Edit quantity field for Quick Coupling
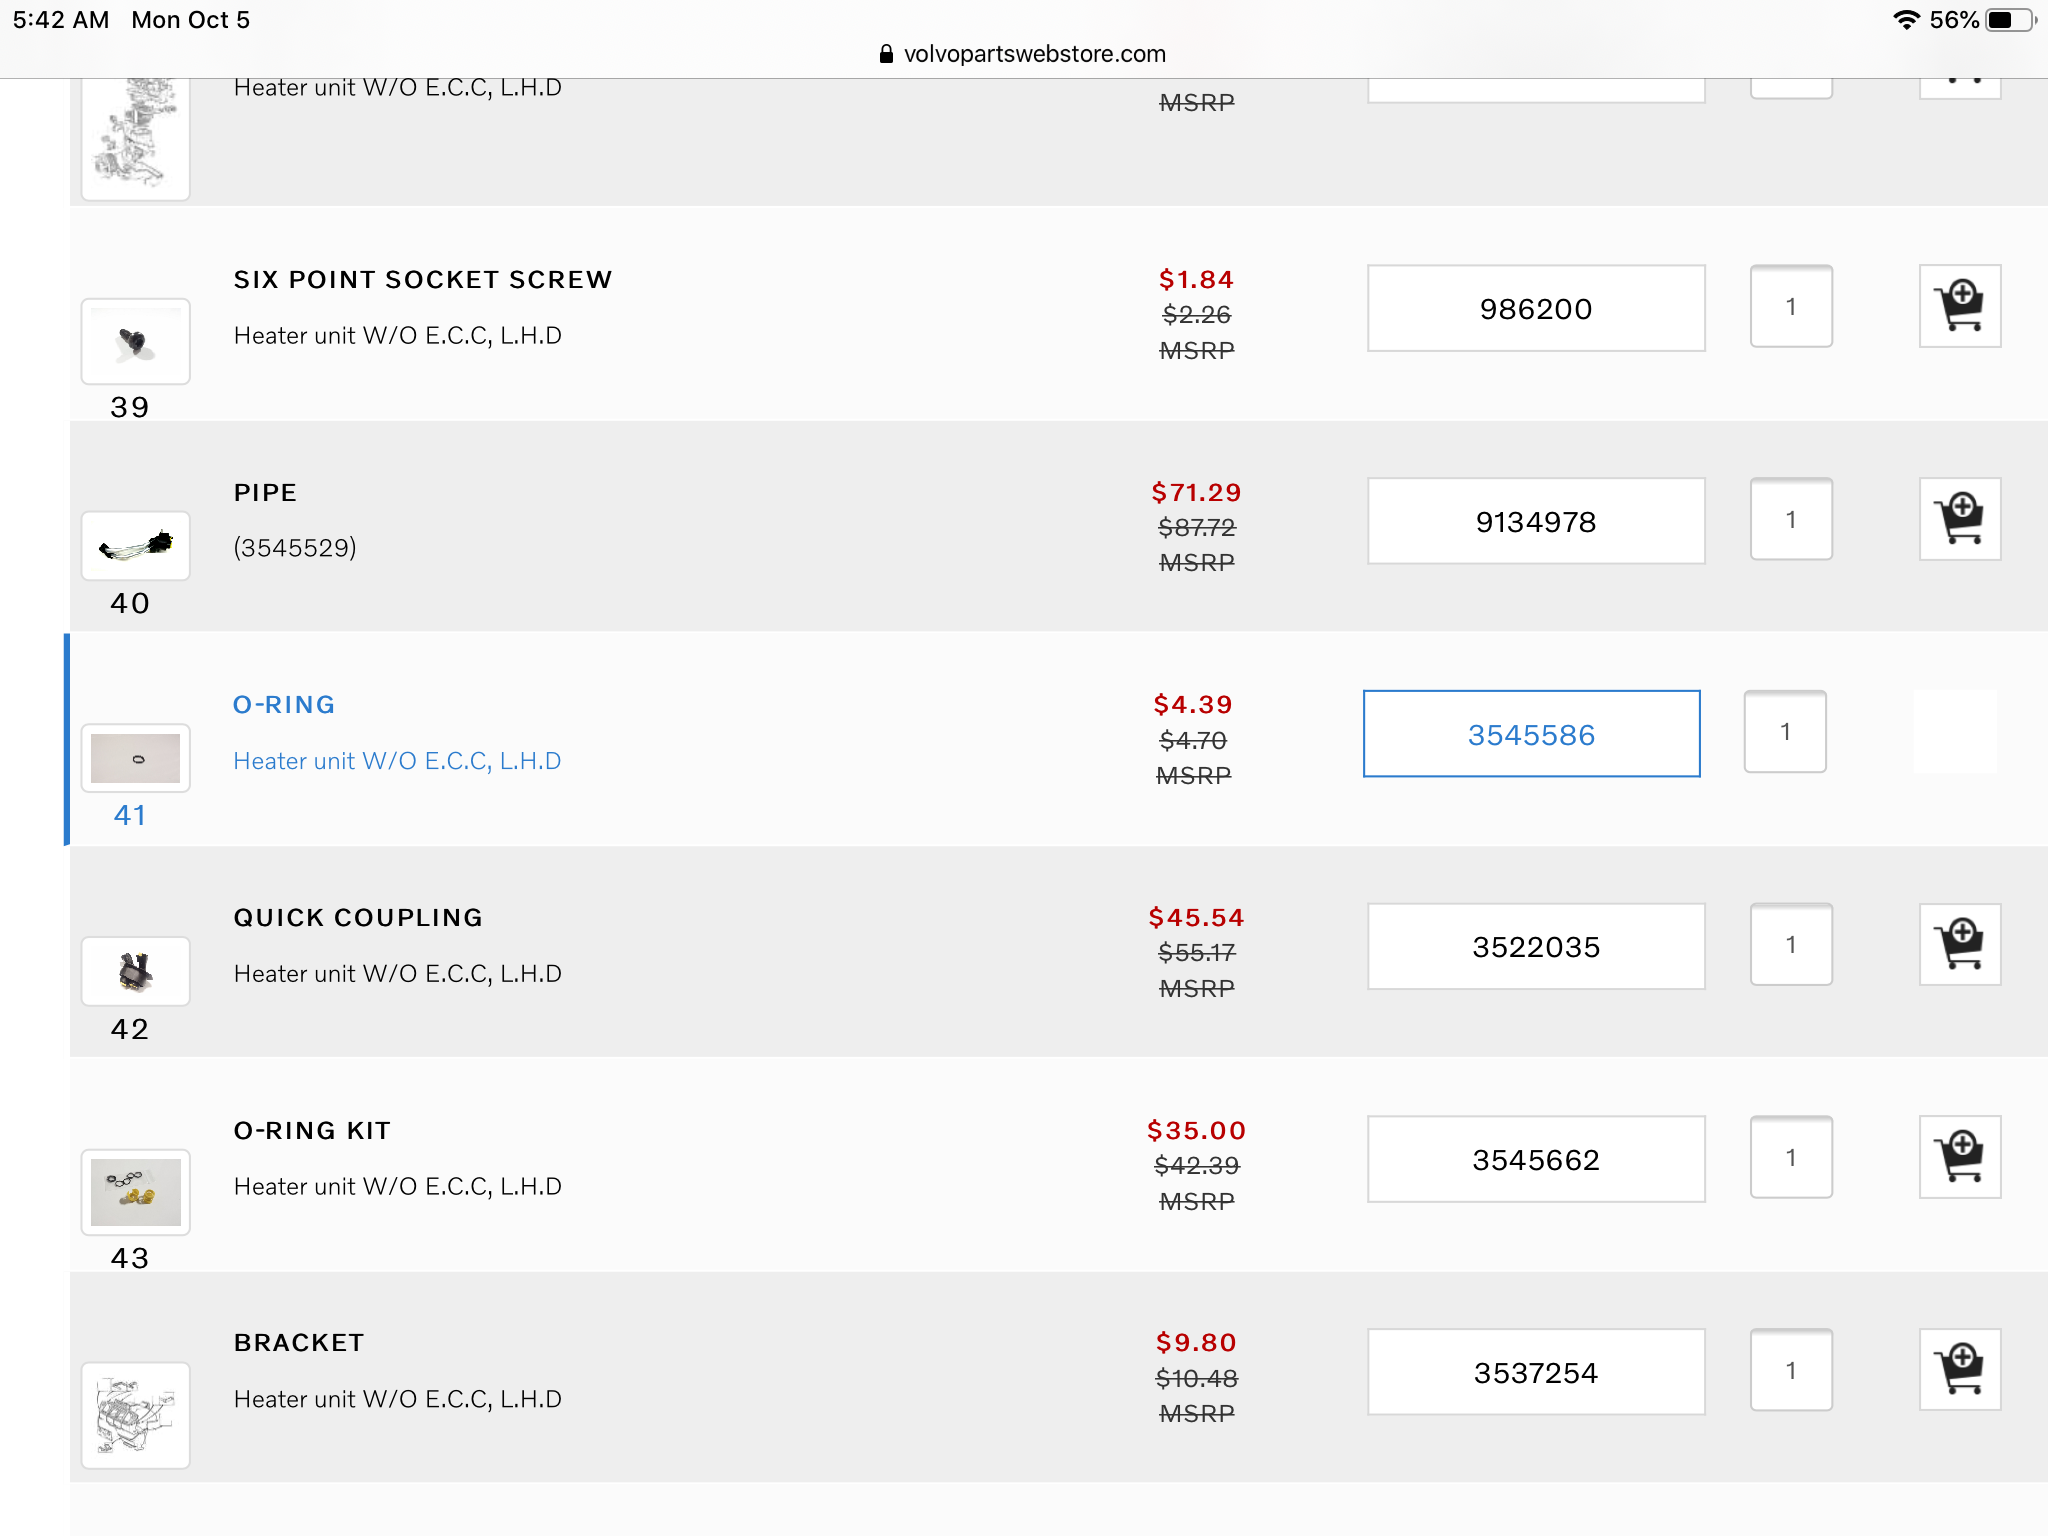 1790,945
